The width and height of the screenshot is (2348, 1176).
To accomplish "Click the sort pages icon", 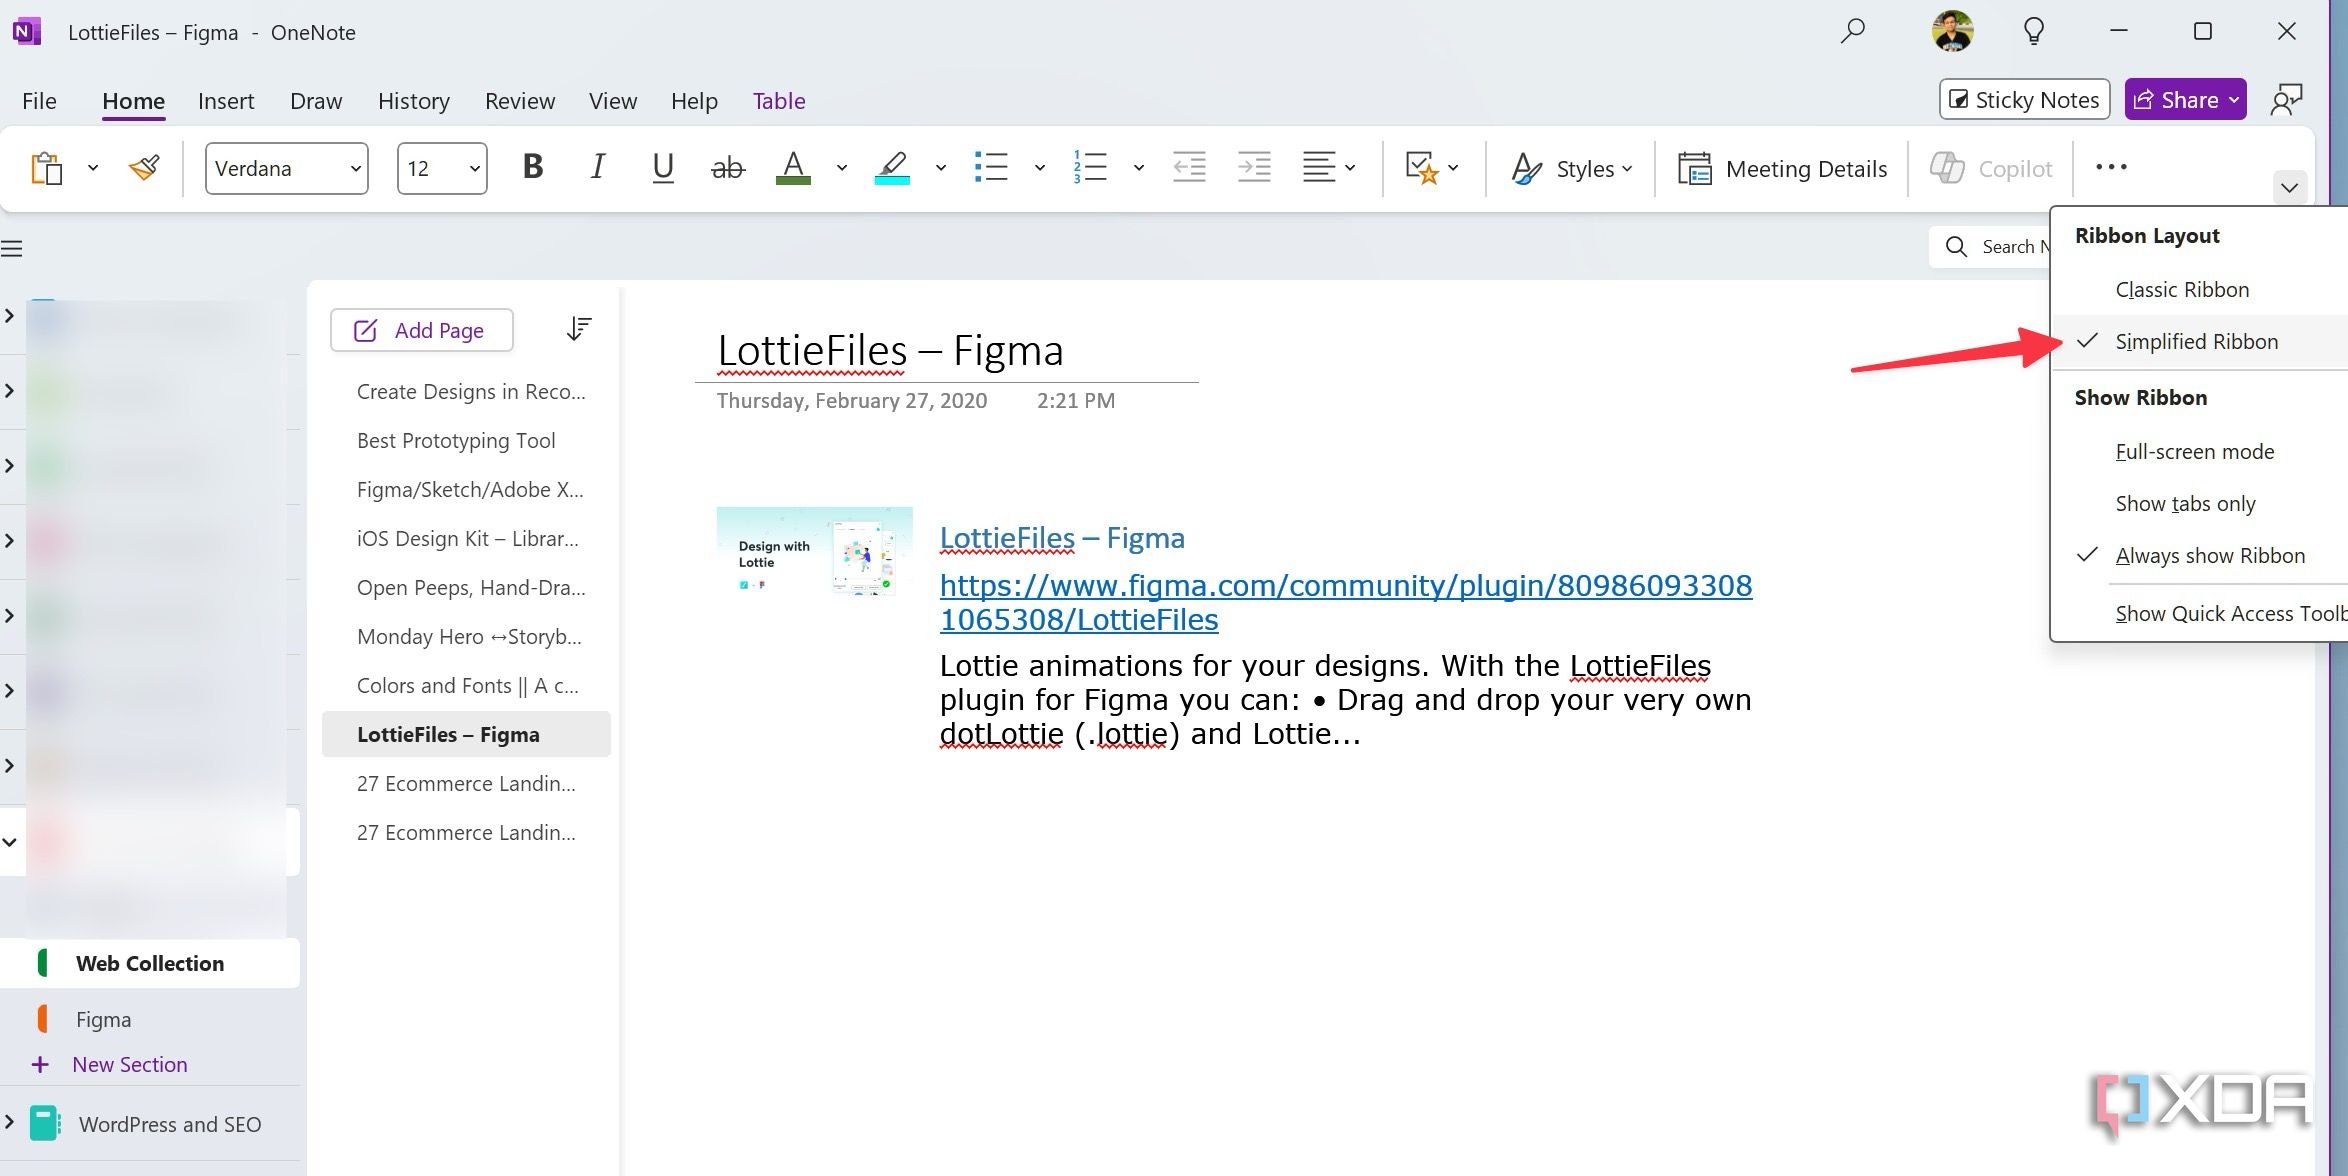I will 579,328.
